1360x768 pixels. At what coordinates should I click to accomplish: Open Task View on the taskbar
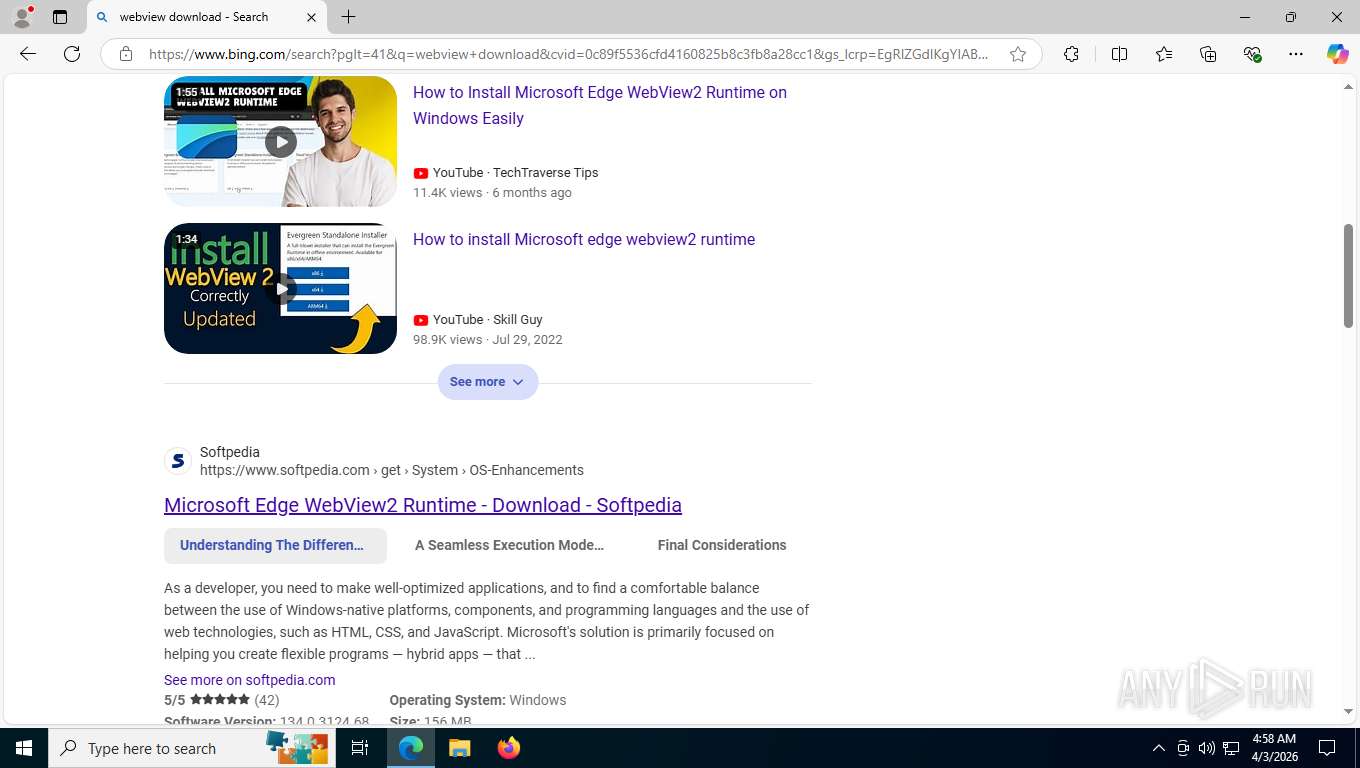(x=360, y=748)
